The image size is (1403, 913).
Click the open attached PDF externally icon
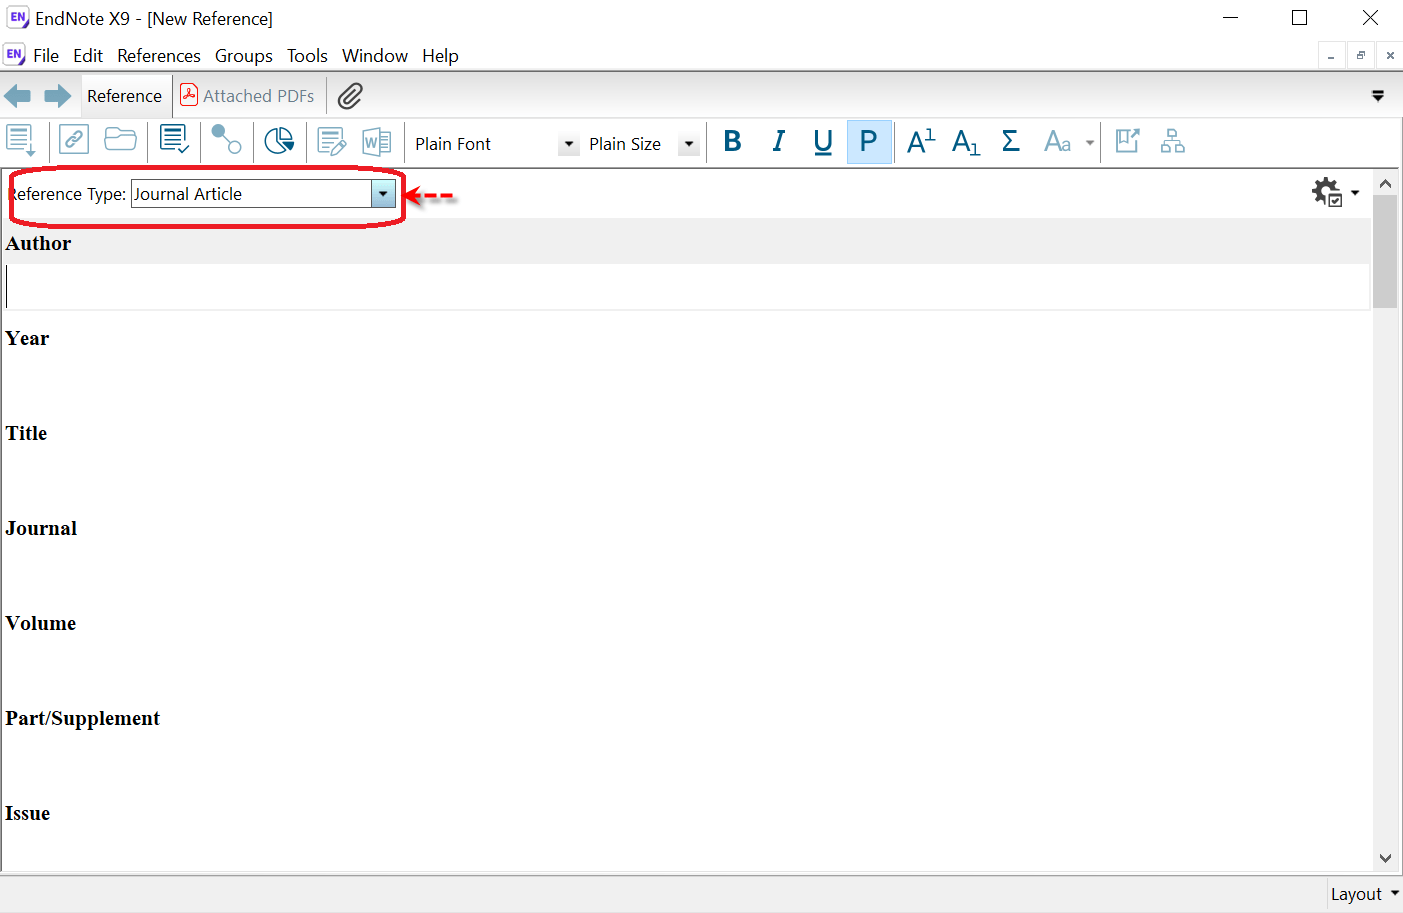pos(1128,141)
